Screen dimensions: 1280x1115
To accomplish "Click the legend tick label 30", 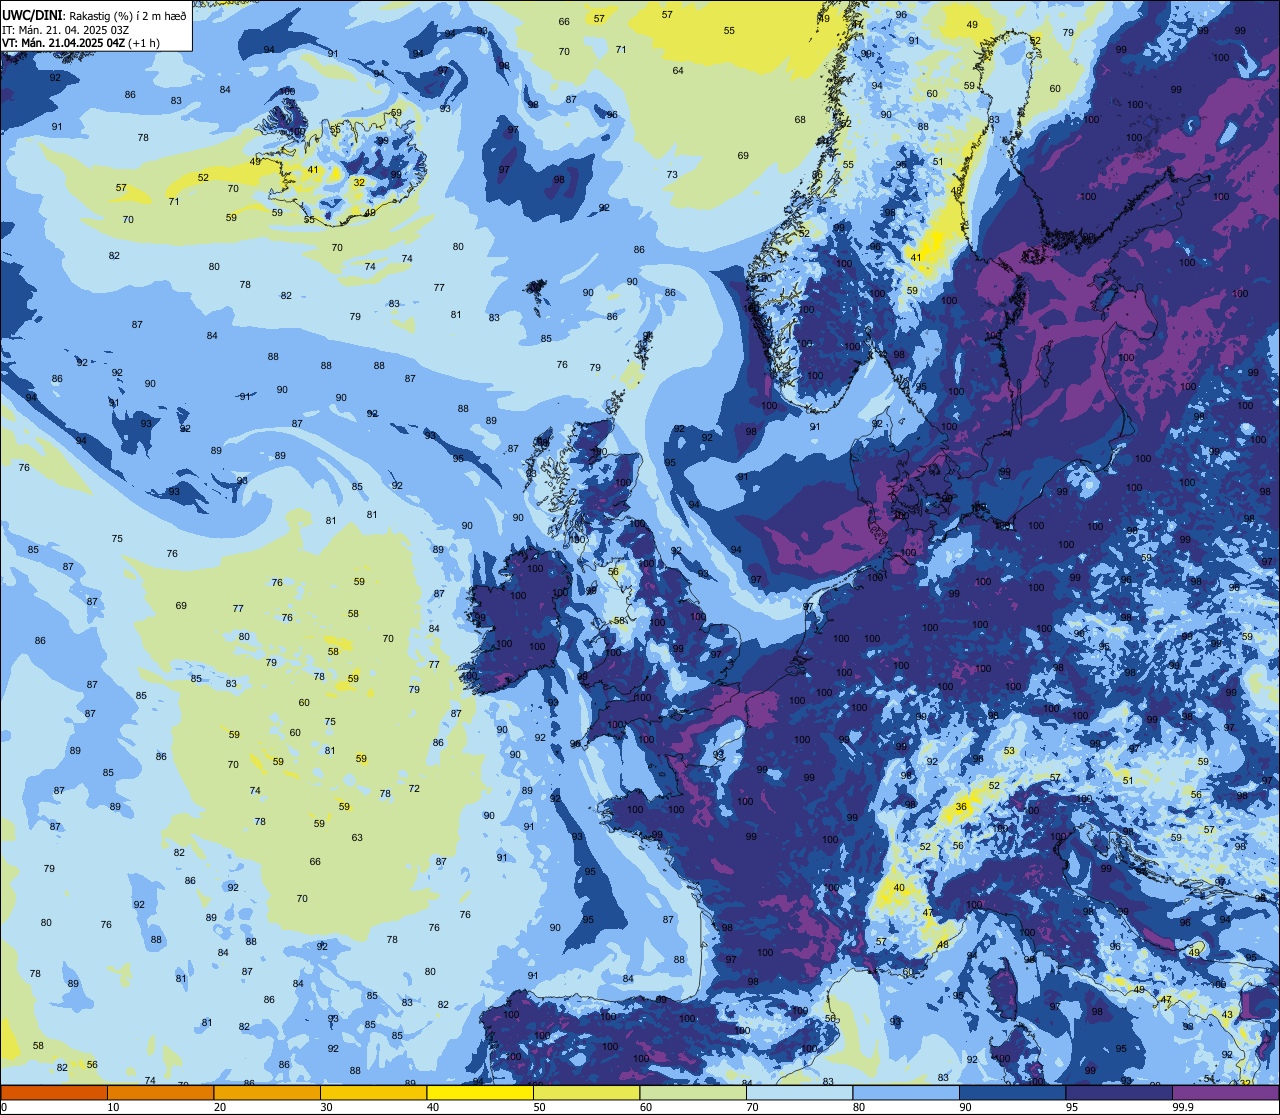I will [326, 1107].
